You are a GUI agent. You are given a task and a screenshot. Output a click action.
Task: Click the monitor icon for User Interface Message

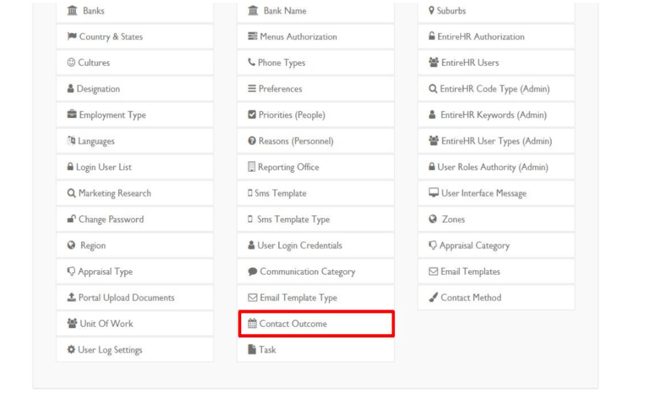click(434, 193)
